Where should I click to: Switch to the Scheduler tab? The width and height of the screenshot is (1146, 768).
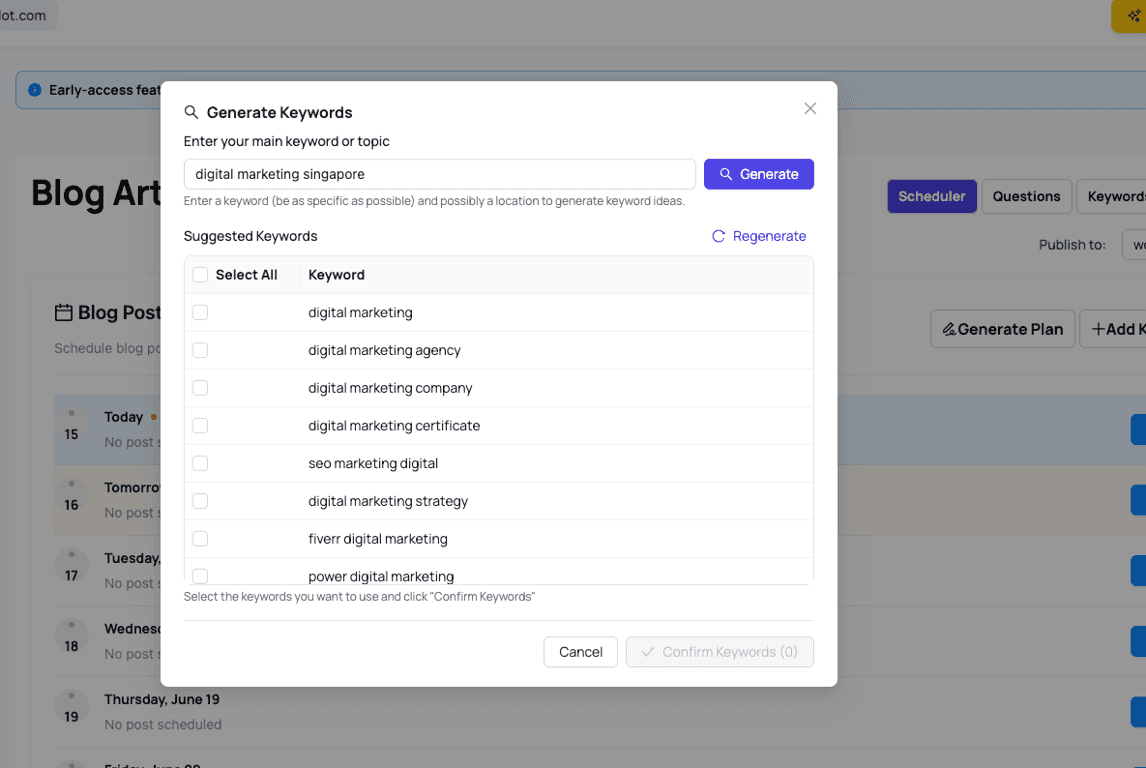pyautogui.click(x=932, y=197)
